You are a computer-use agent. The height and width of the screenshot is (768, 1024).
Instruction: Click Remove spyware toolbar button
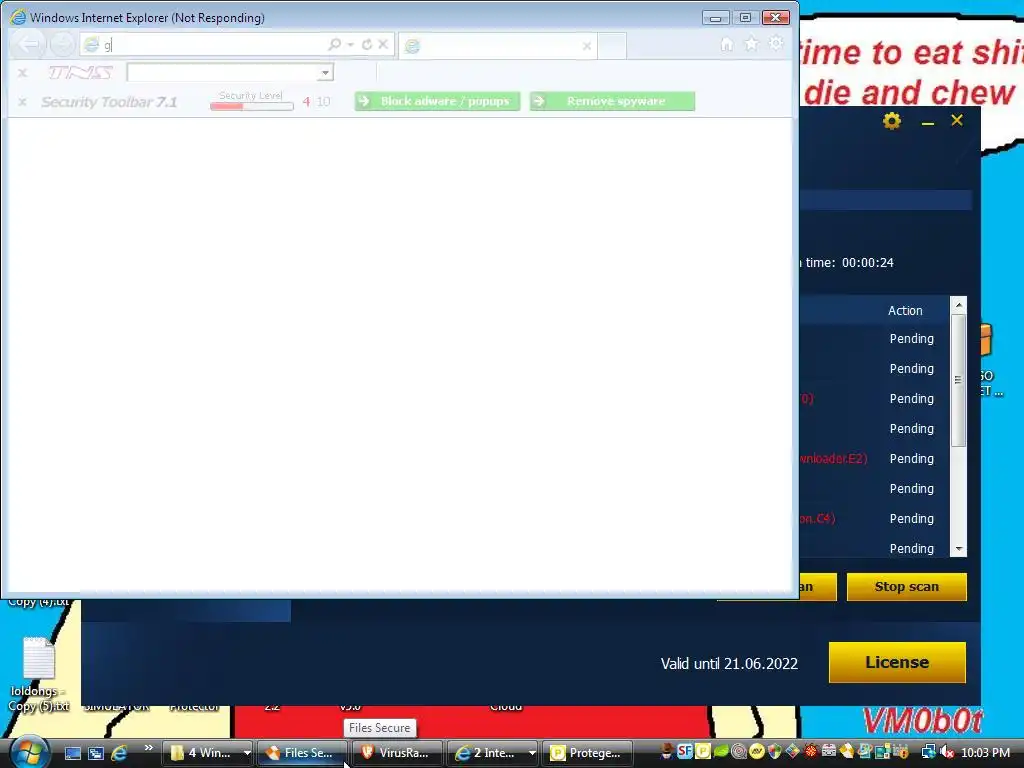(x=613, y=101)
